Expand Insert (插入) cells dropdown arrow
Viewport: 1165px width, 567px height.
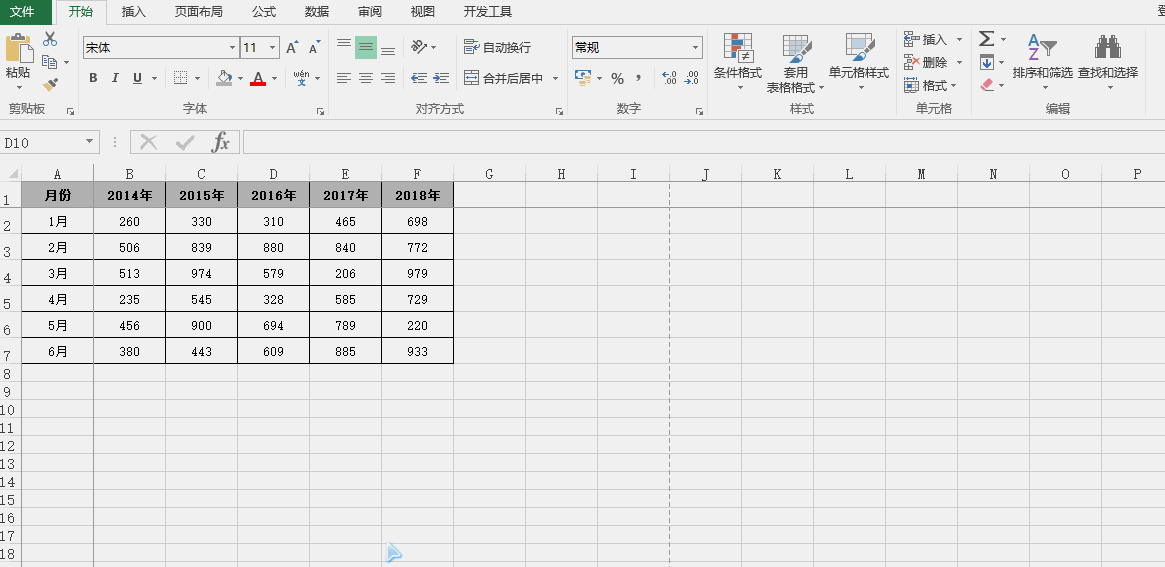[x=959, y=39]
